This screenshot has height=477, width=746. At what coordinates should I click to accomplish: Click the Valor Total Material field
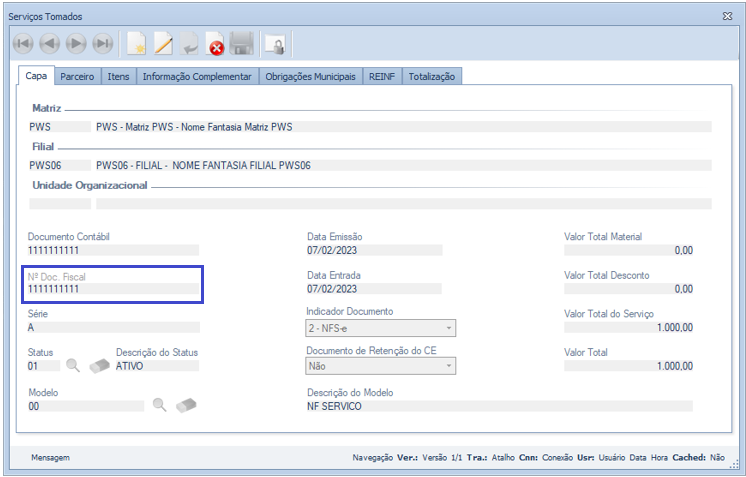tap(628, 250)
